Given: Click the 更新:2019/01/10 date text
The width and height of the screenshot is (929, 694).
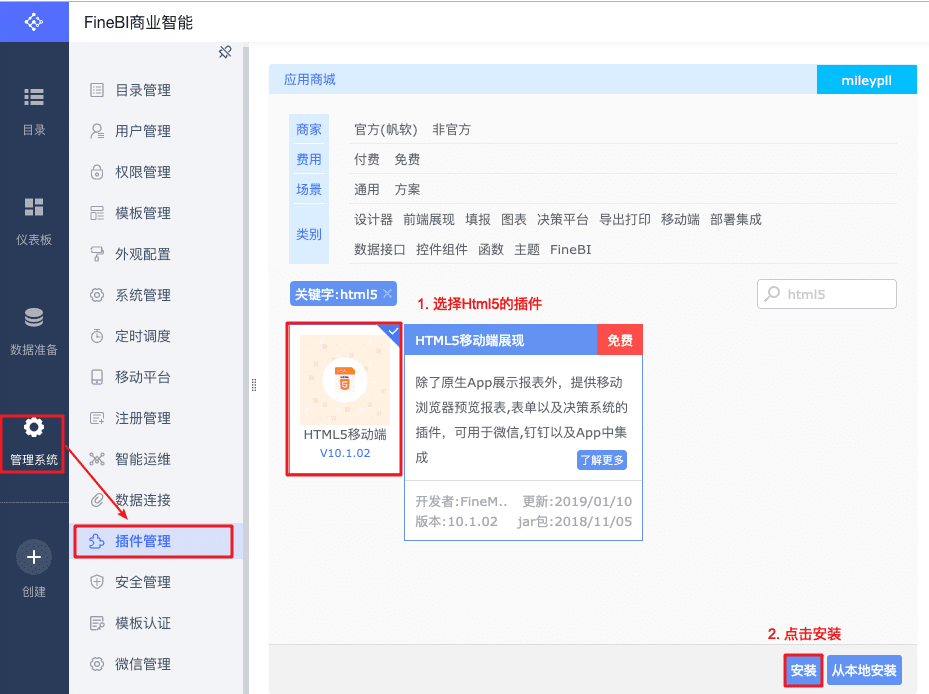Looking at the screenshot, I should point(577,501).
